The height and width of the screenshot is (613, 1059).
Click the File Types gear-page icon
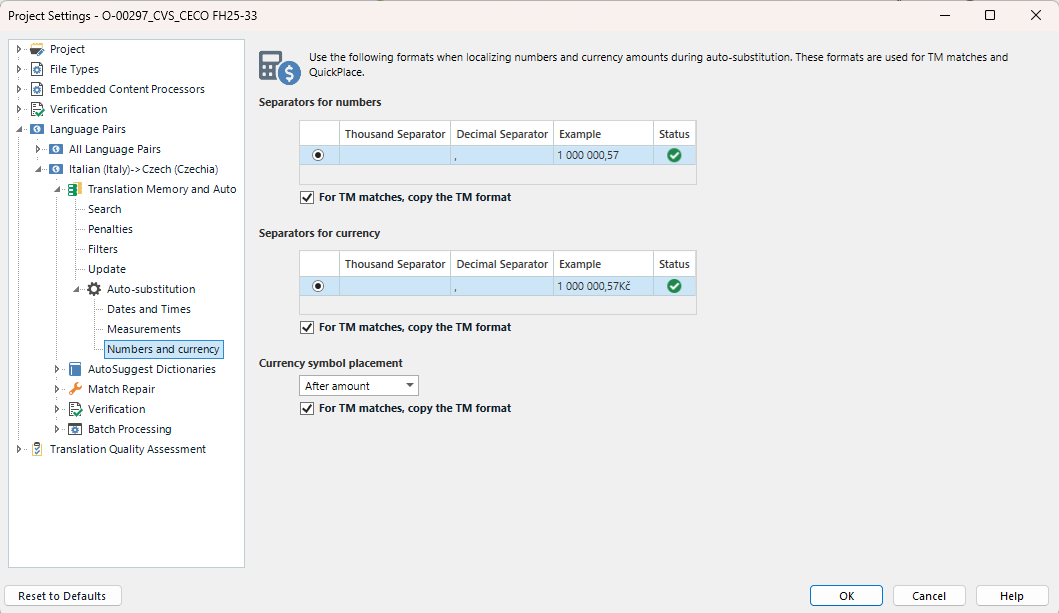(37, 69)
